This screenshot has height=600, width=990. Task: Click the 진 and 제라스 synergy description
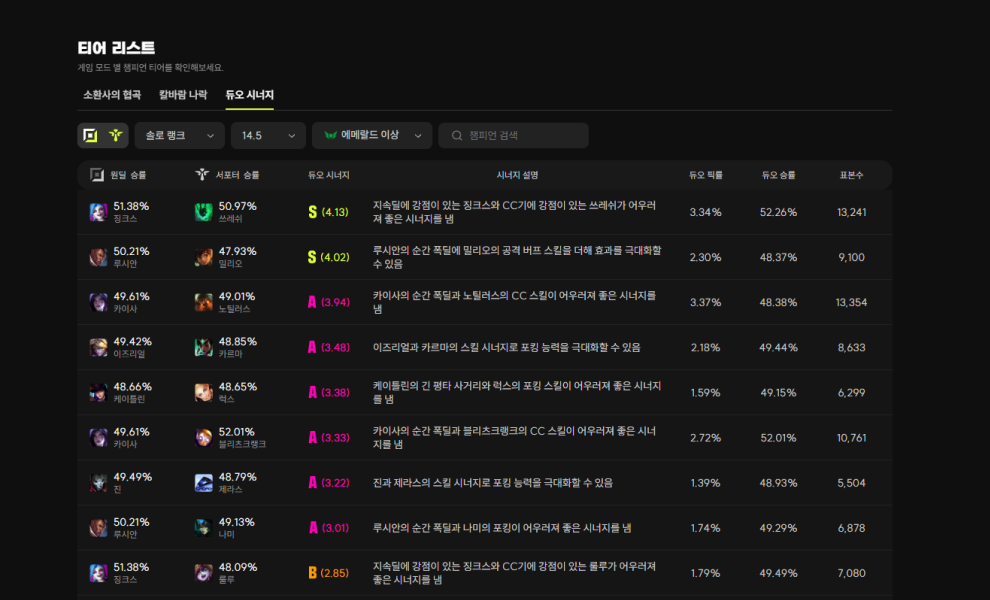(492, 483)
